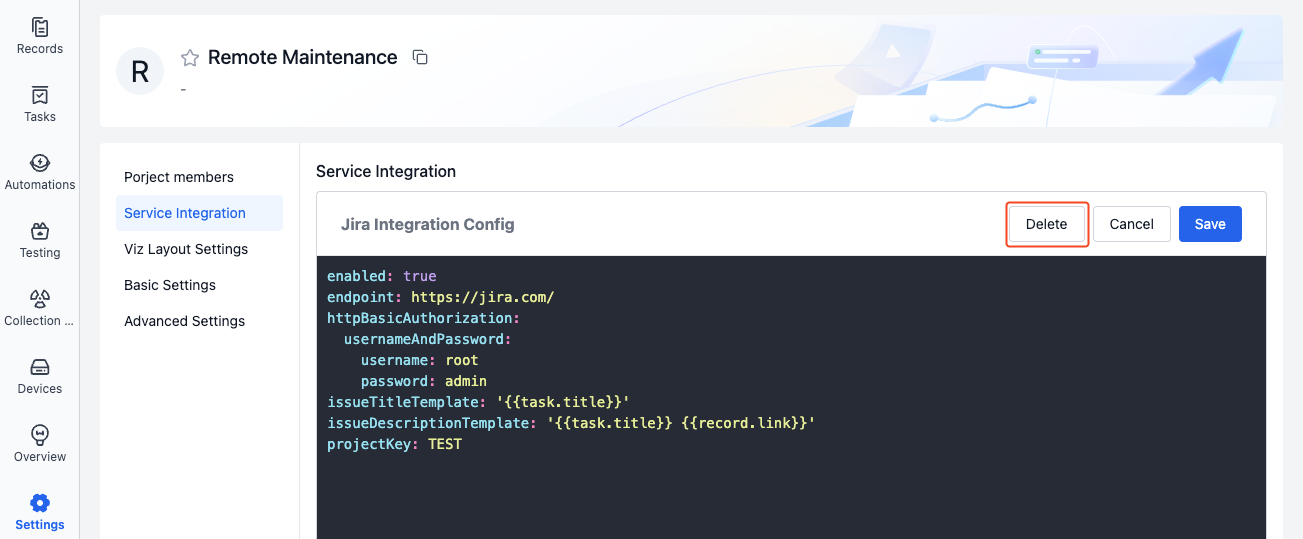This screenshot has height=539, width=1303.
Task: Select Basic Settings tab
Action: [170, 285]
